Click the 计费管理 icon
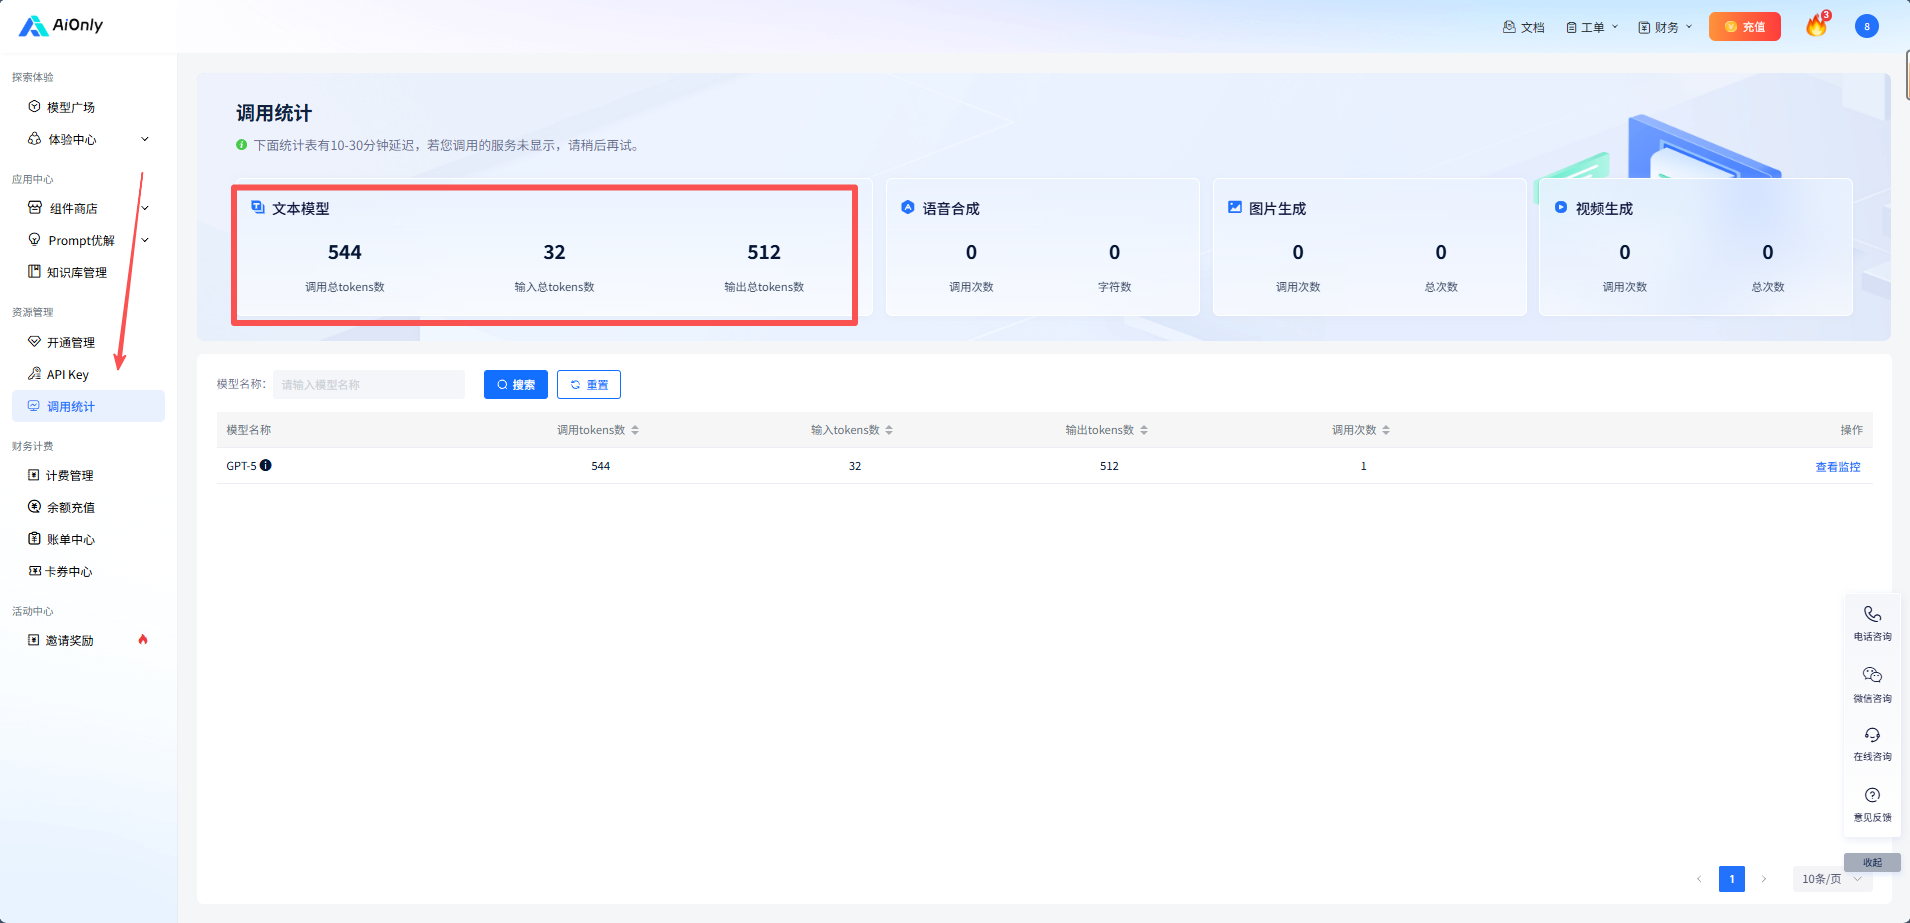The height and width of the screenshot is (923, 1910). (x=34, y=475)
